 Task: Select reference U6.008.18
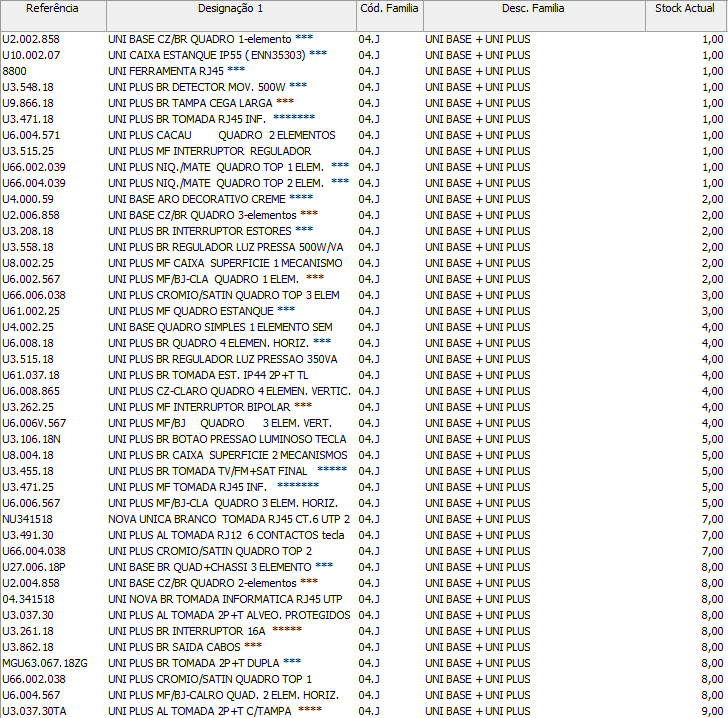[28, 344]
